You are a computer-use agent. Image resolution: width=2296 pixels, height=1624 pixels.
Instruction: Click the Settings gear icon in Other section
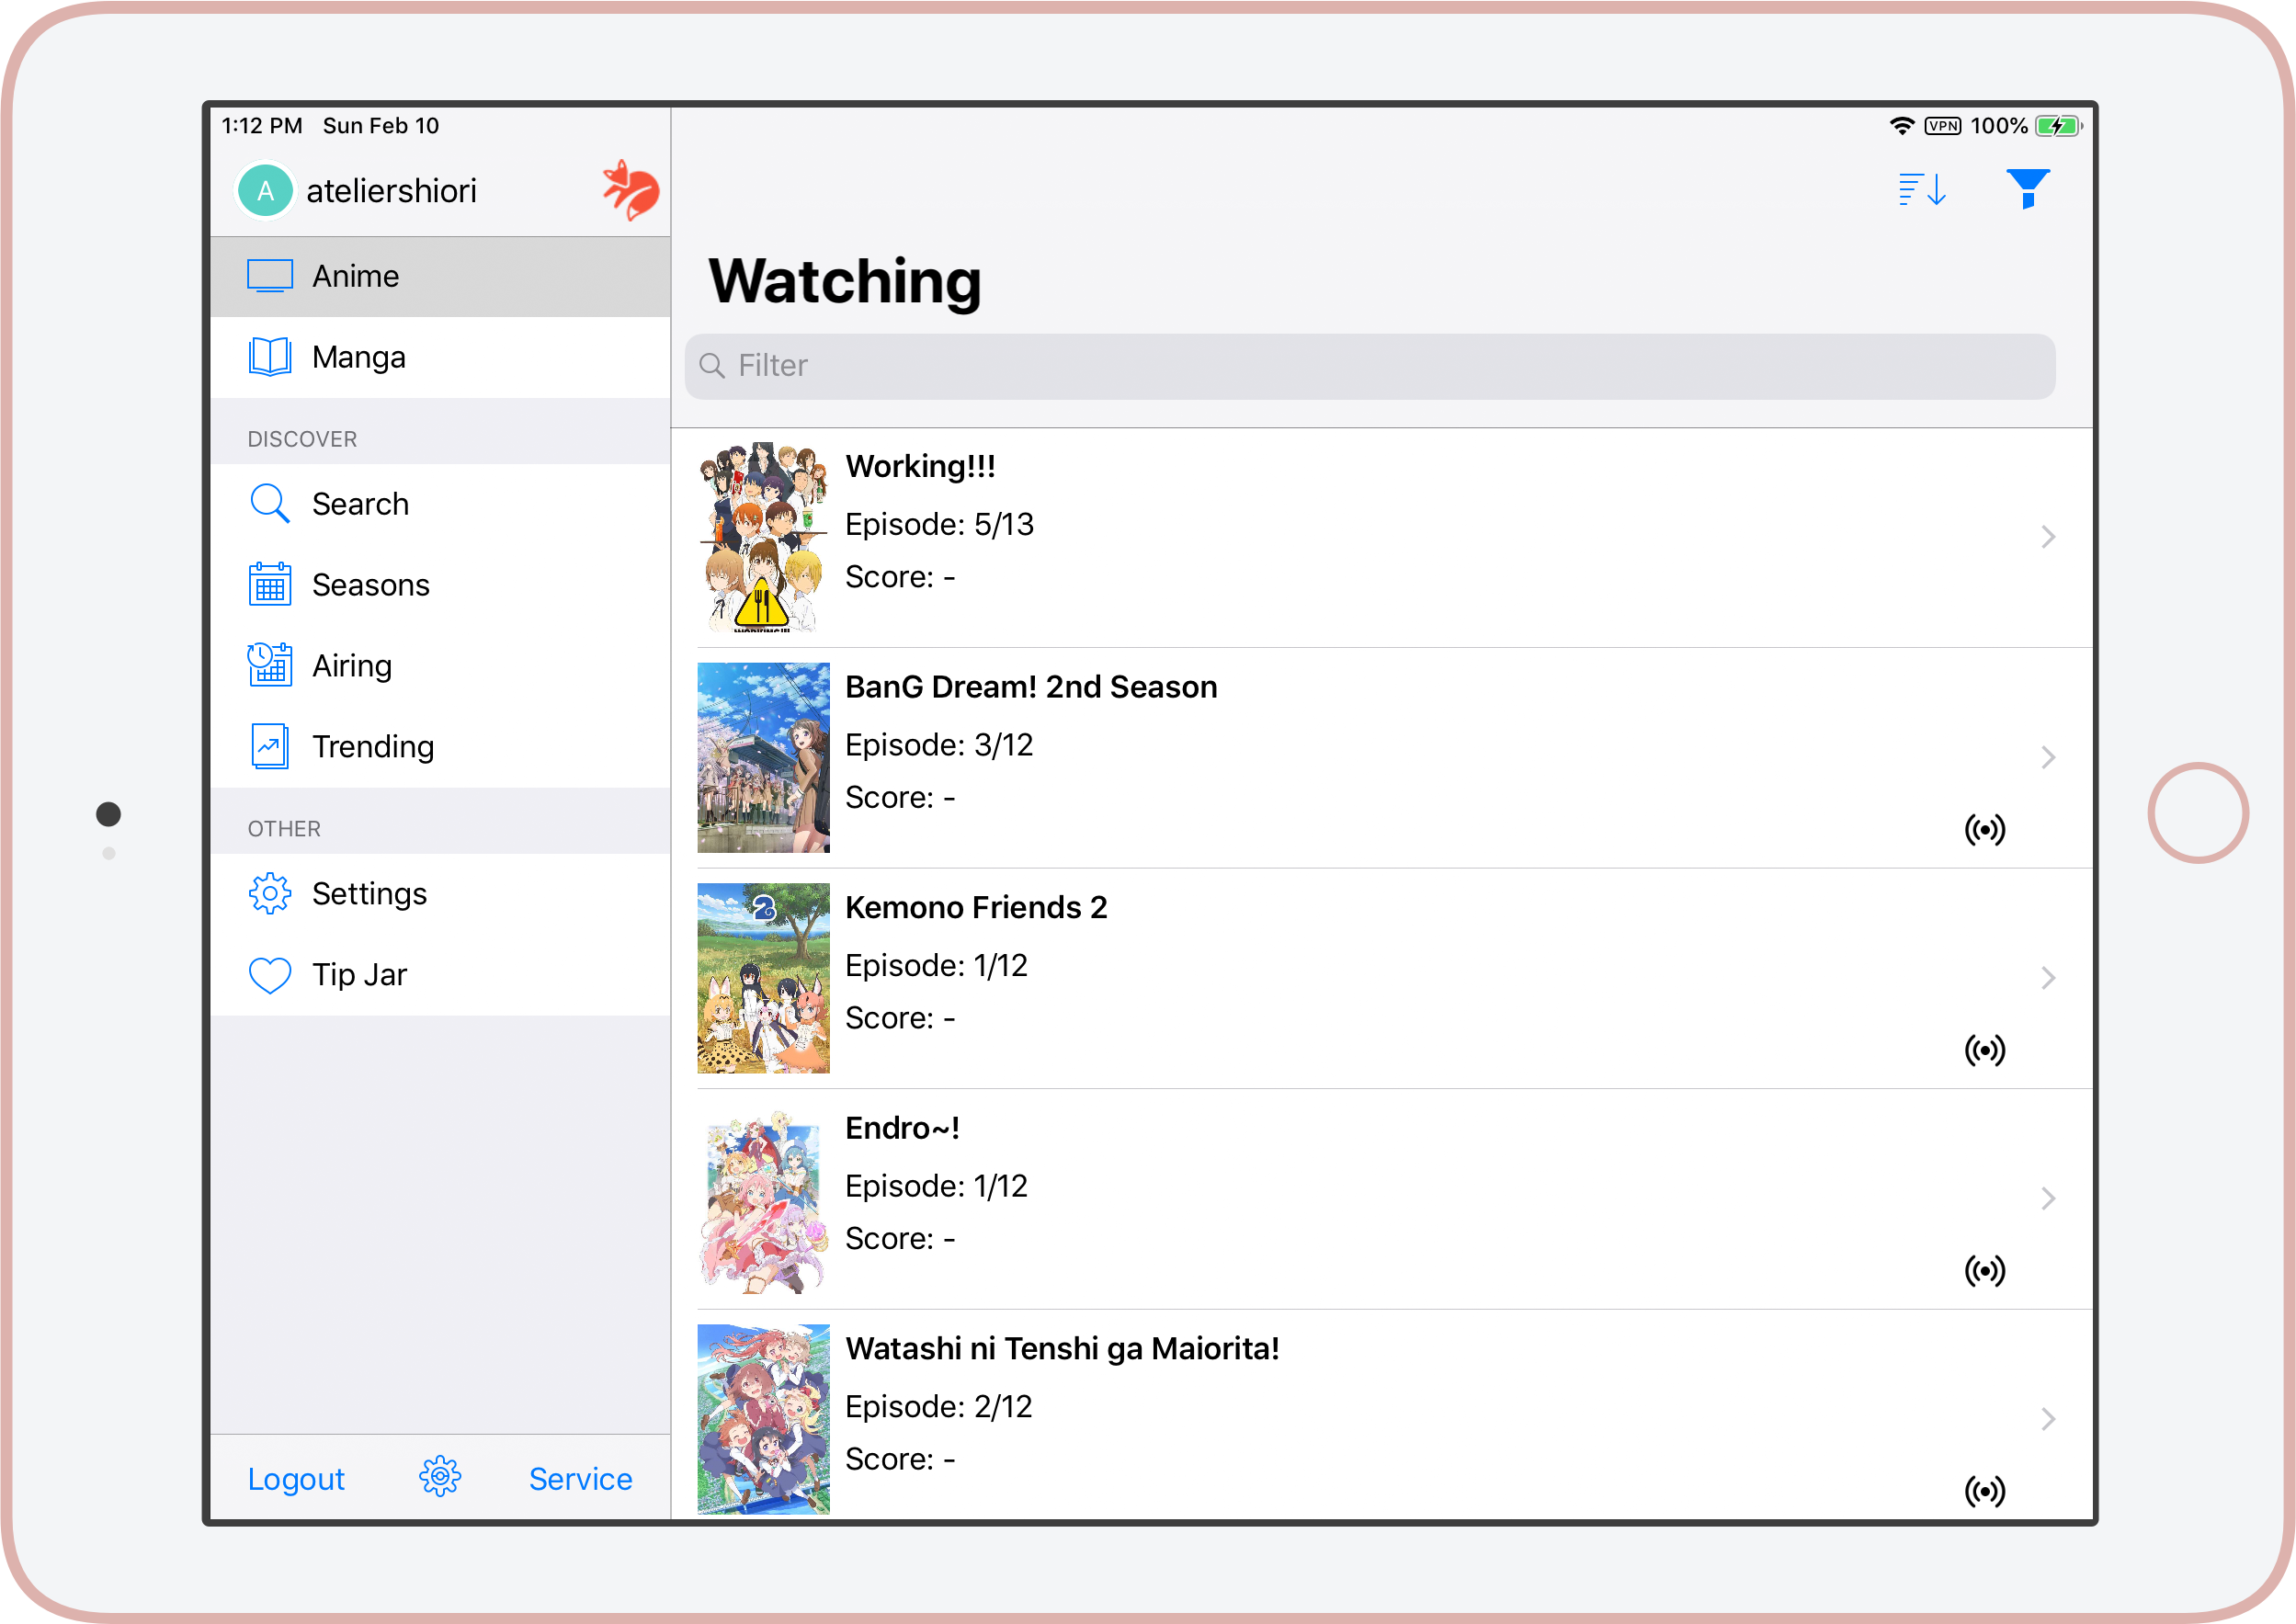(x=270, y=893)
